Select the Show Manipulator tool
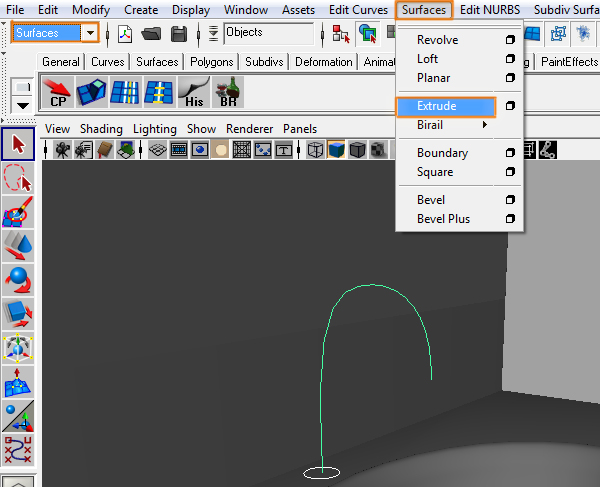The image size is (600, 487). pos(18,416)
